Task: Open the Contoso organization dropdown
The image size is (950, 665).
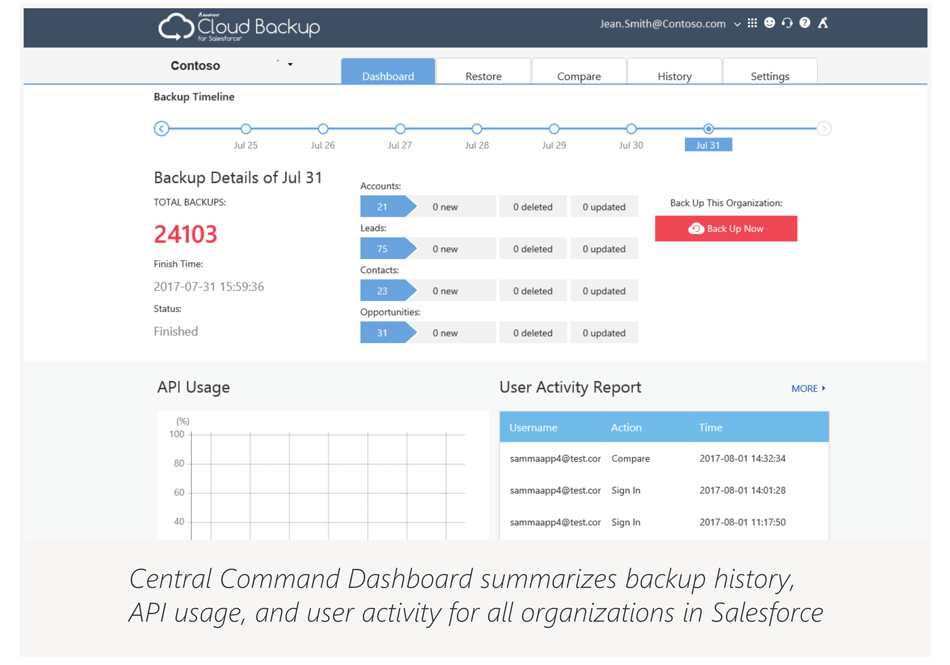Action: [x=290, y=64]
